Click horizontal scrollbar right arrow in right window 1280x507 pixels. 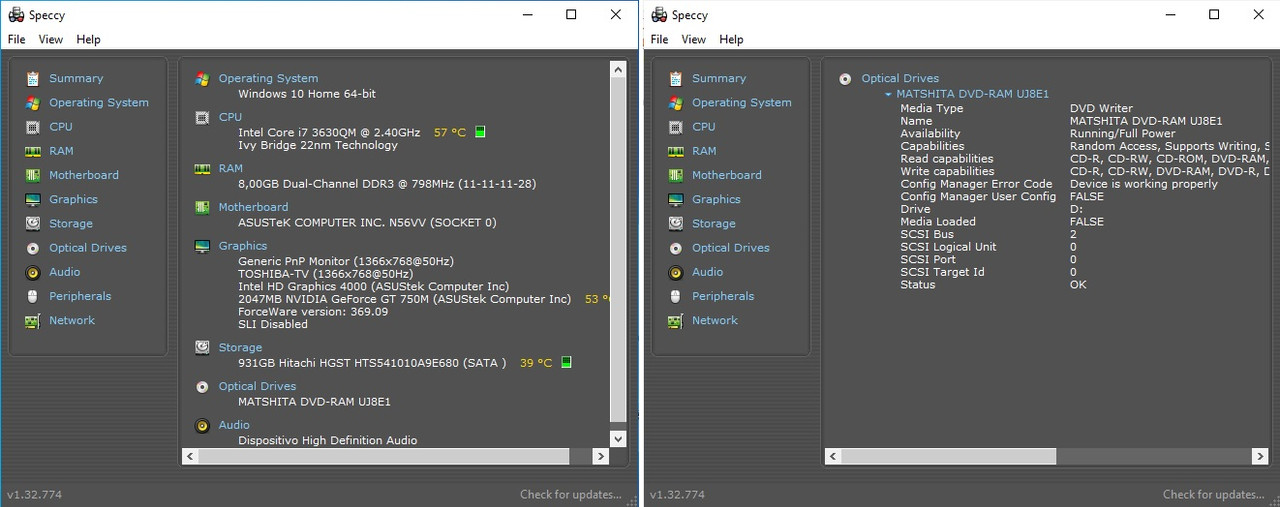pyautogui.click(x=1260, y=456)
